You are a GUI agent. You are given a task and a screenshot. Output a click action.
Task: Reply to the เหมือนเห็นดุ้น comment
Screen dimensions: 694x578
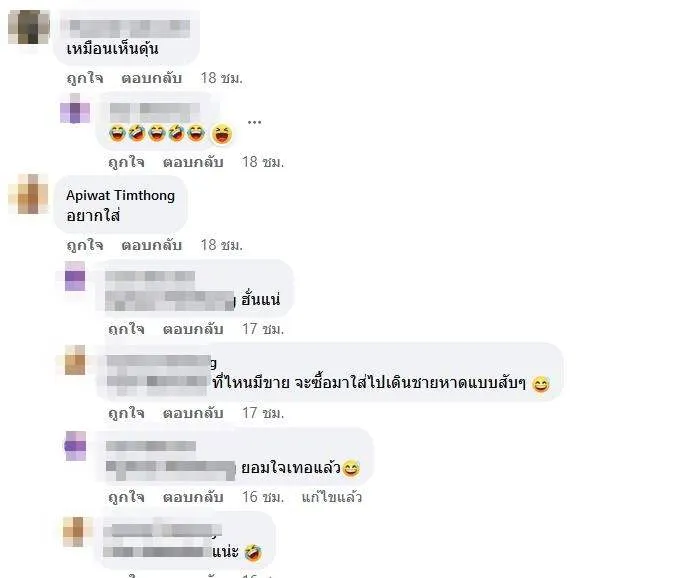coord(151,78)
